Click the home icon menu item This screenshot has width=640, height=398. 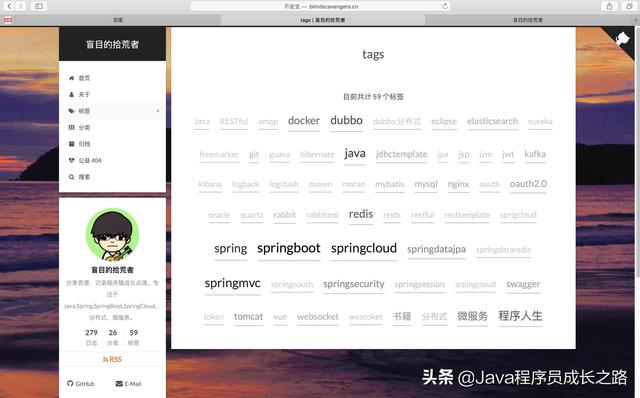(x=80, y=78)
